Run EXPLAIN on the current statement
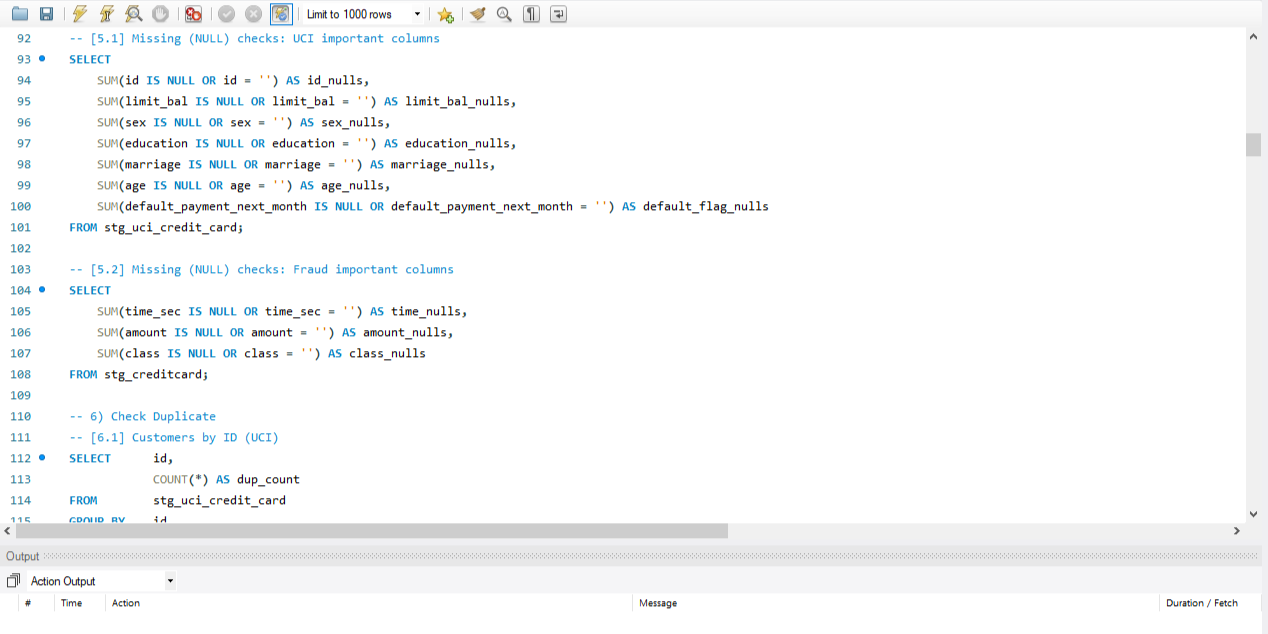The height and width of the screenshot is (634, 1268). pos(133,14)
